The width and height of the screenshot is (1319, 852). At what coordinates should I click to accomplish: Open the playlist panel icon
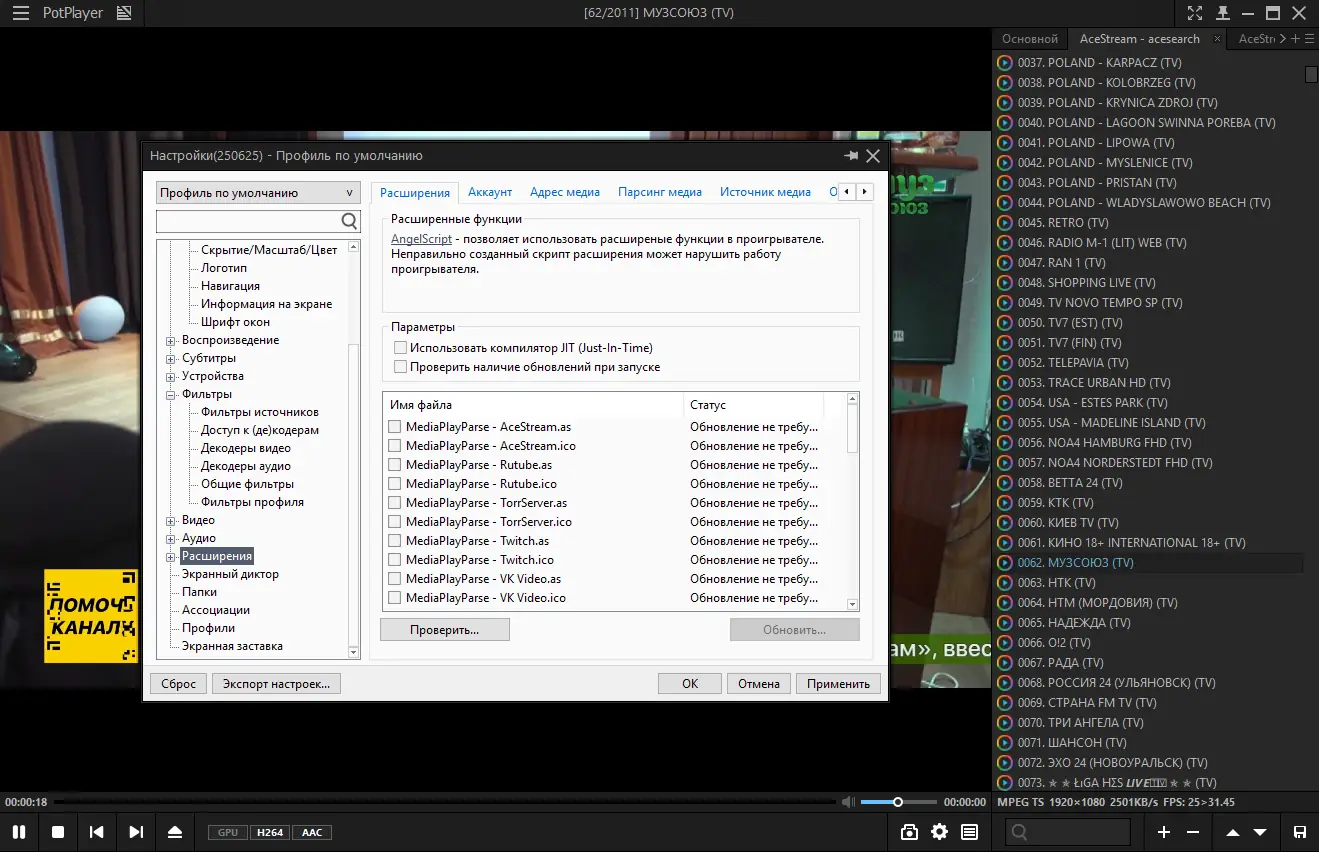(x=968, y=831)
